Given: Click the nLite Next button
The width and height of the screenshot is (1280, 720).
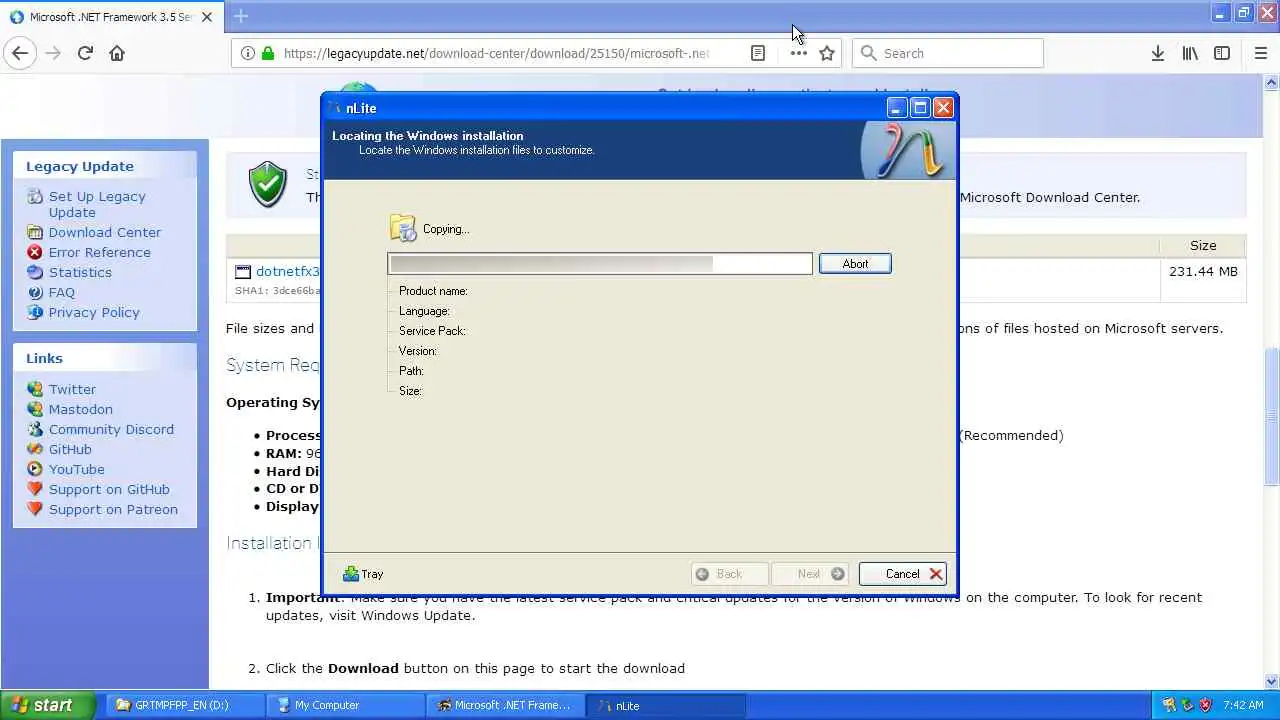Looking at the screenshot, I should pyautogui.click(x=811, y=574).
